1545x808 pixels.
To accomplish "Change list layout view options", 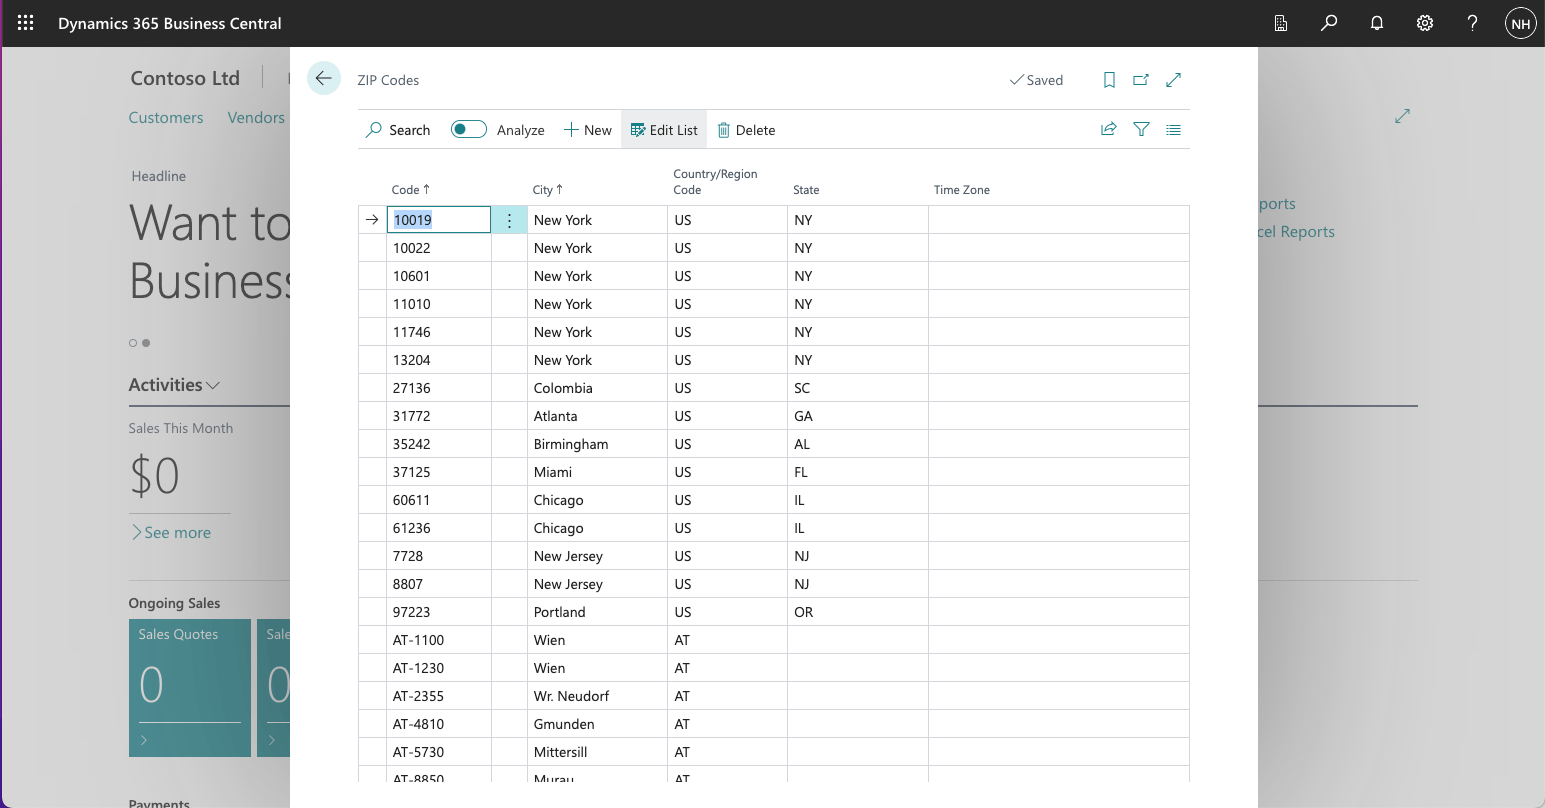I will click(1173, 129).
